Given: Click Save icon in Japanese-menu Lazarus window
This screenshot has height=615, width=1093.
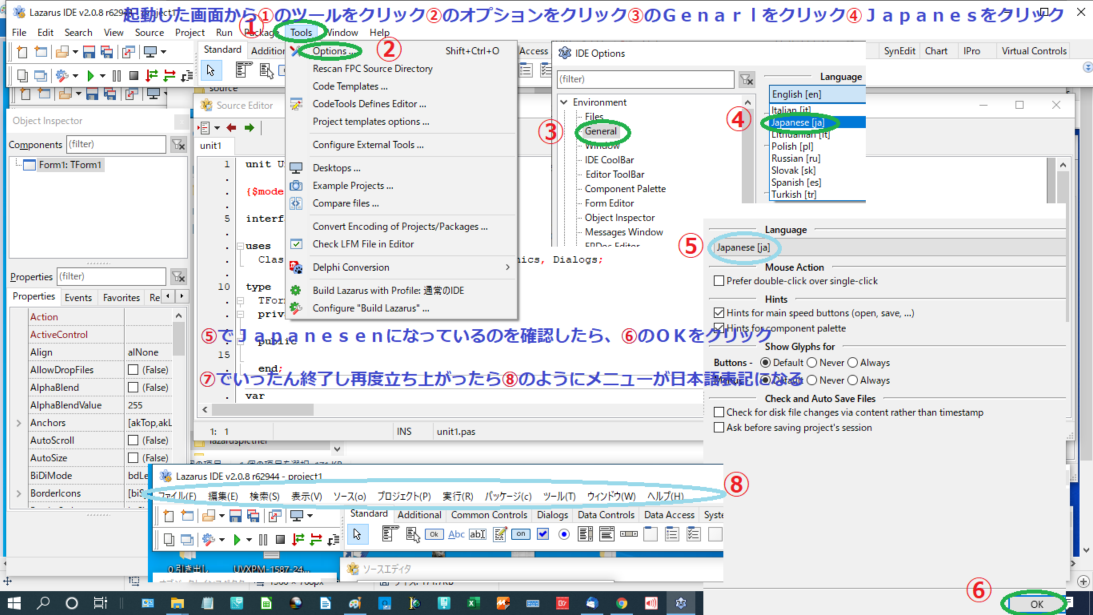Looking at the screenshot, I should pyautogui.click(x=236, y=516).
